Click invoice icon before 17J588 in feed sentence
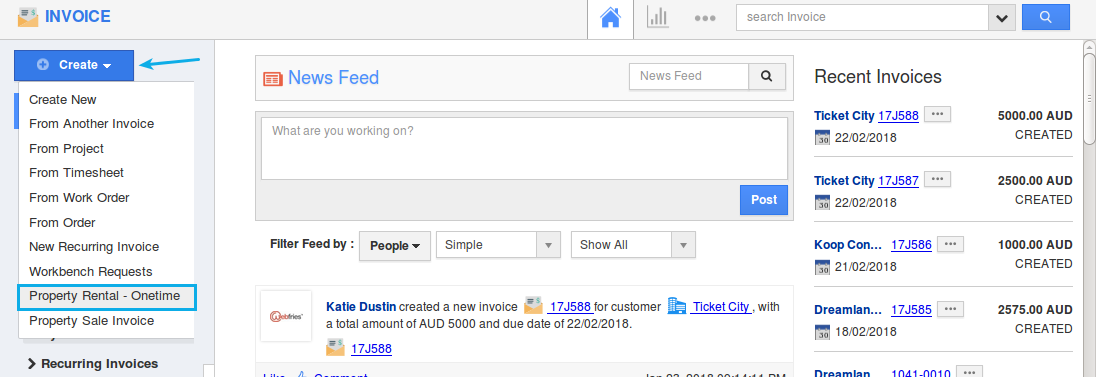The height and width of the screenshot is (377, 1096). (x=533, y=306)
